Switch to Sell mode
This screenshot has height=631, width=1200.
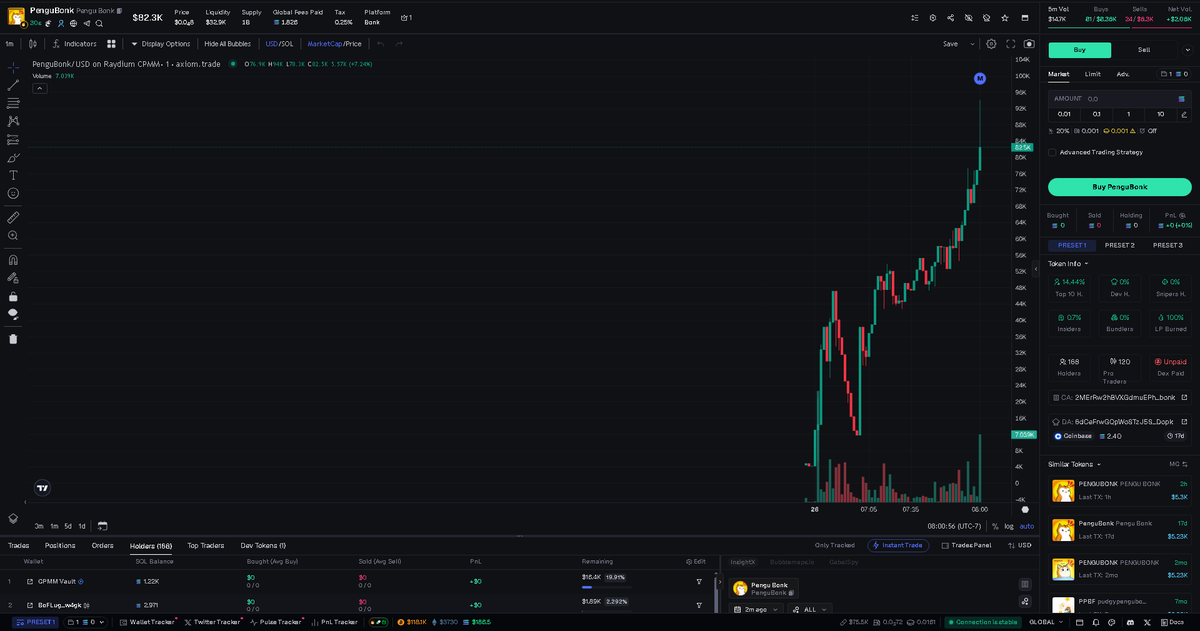pos(1144,50)
